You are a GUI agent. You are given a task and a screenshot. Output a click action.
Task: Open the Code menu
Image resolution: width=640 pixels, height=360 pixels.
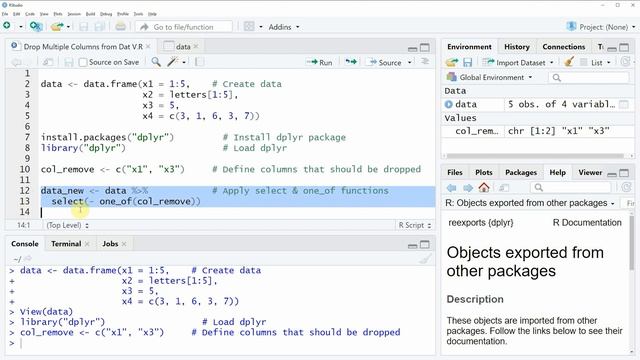30,14
